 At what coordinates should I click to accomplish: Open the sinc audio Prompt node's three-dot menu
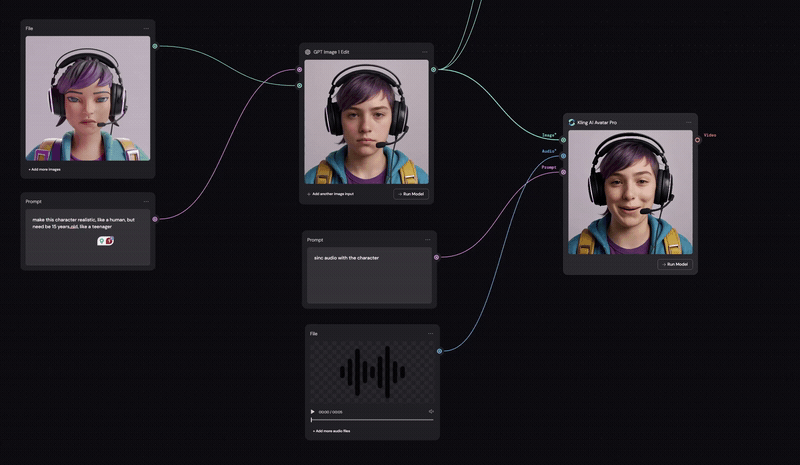tap(428, 240)
